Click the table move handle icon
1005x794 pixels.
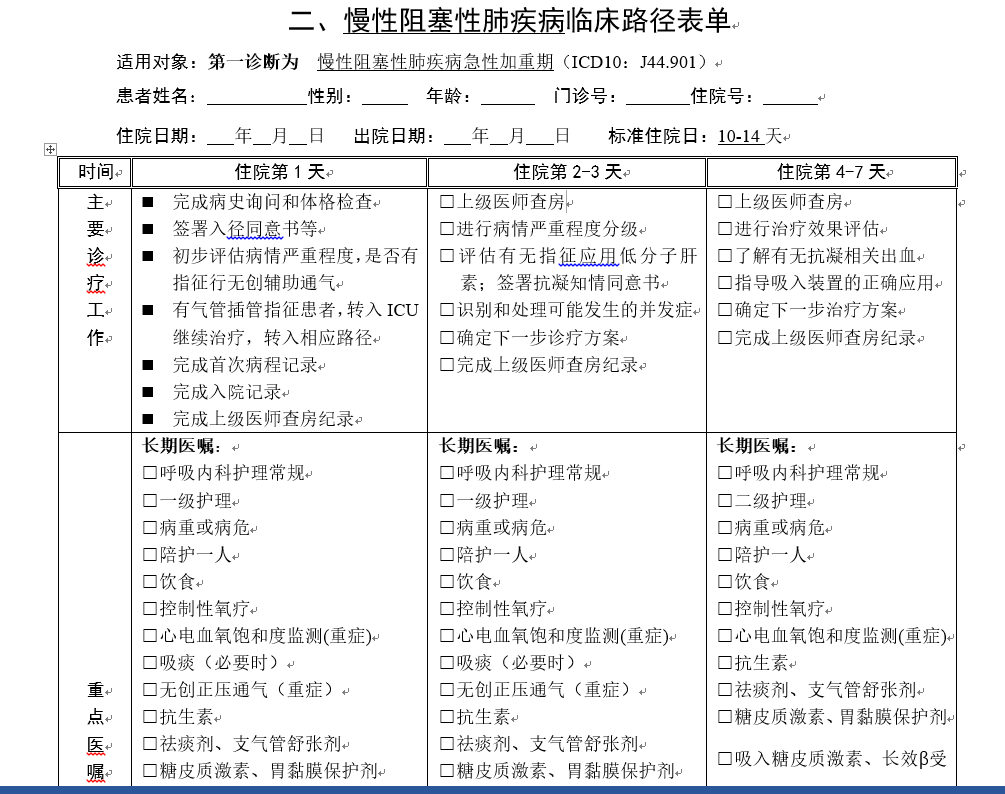click(50, 149)
